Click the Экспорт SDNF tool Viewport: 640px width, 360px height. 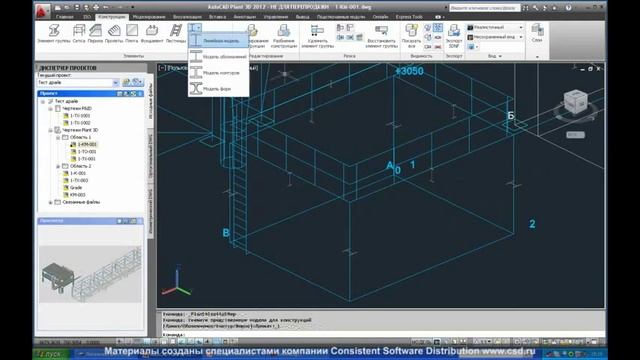tap(454, 36)
